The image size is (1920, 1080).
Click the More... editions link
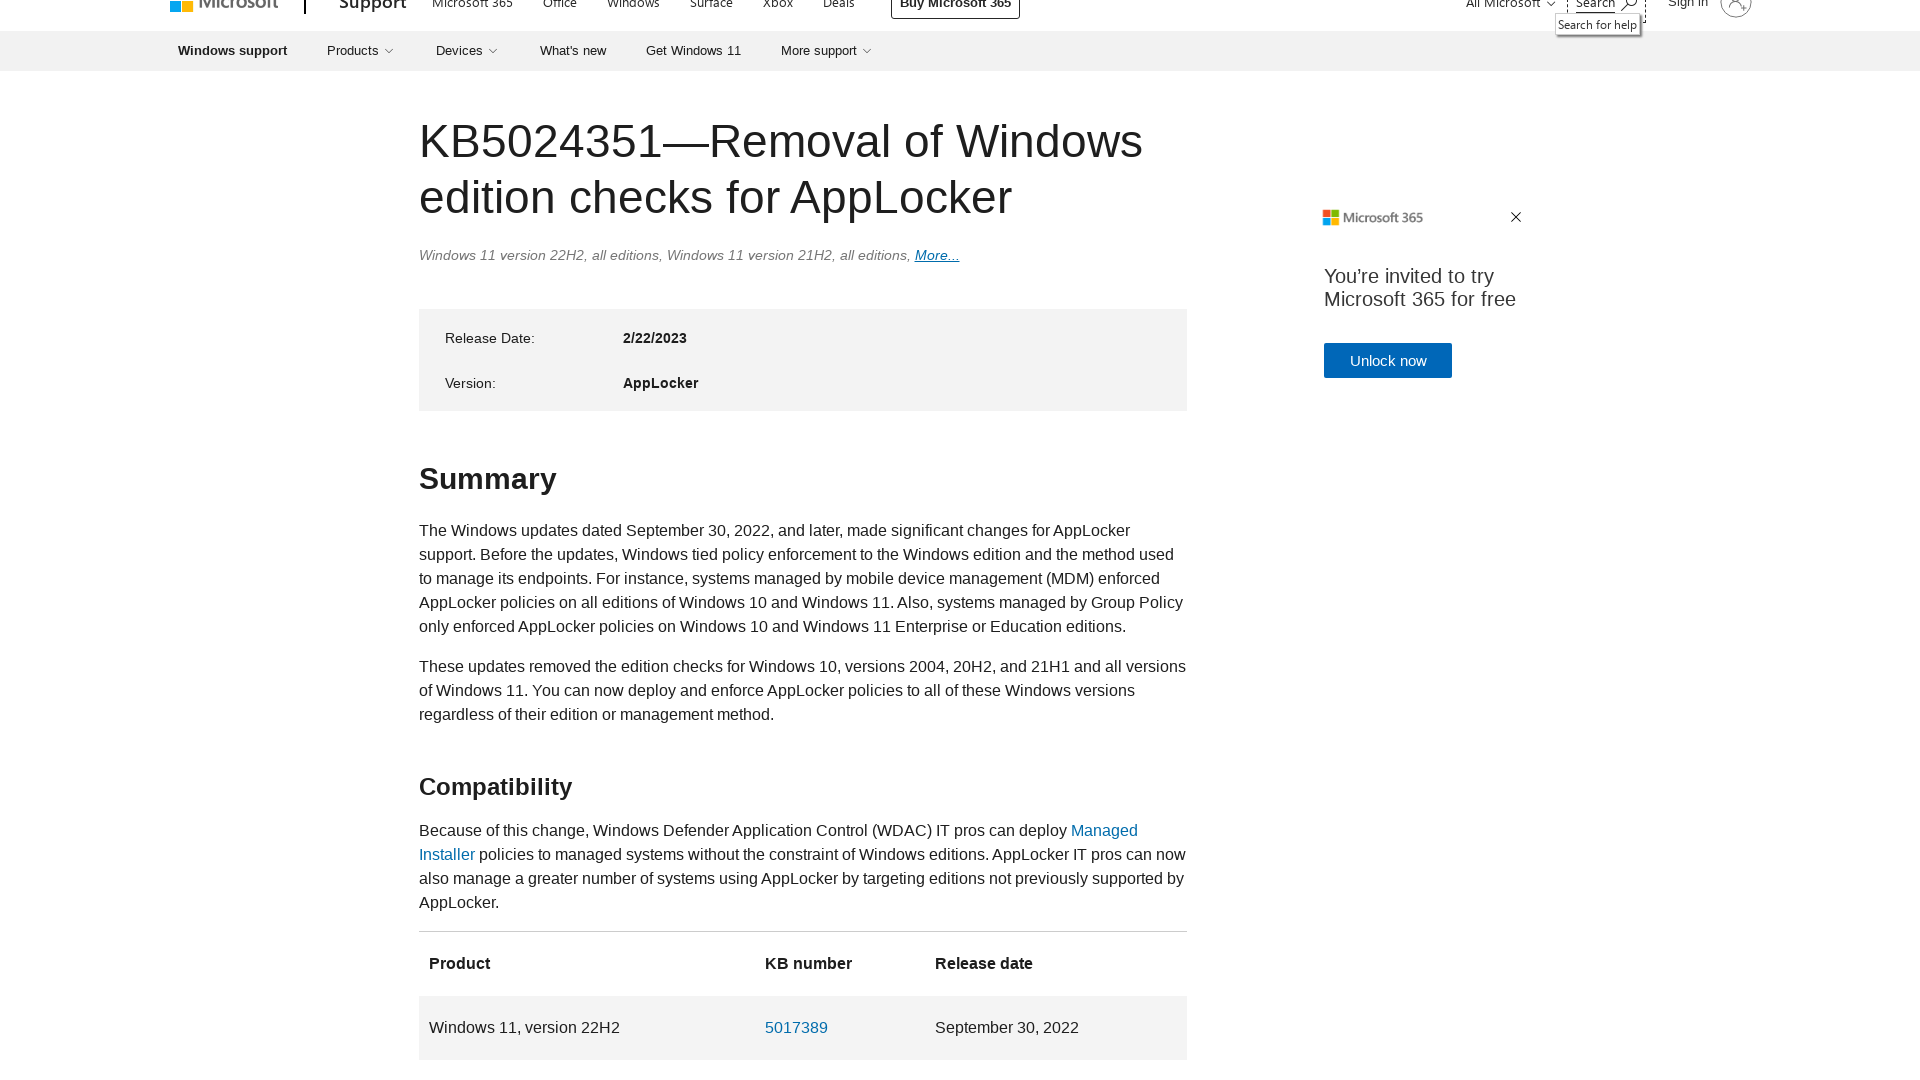[x=936, y=255]
